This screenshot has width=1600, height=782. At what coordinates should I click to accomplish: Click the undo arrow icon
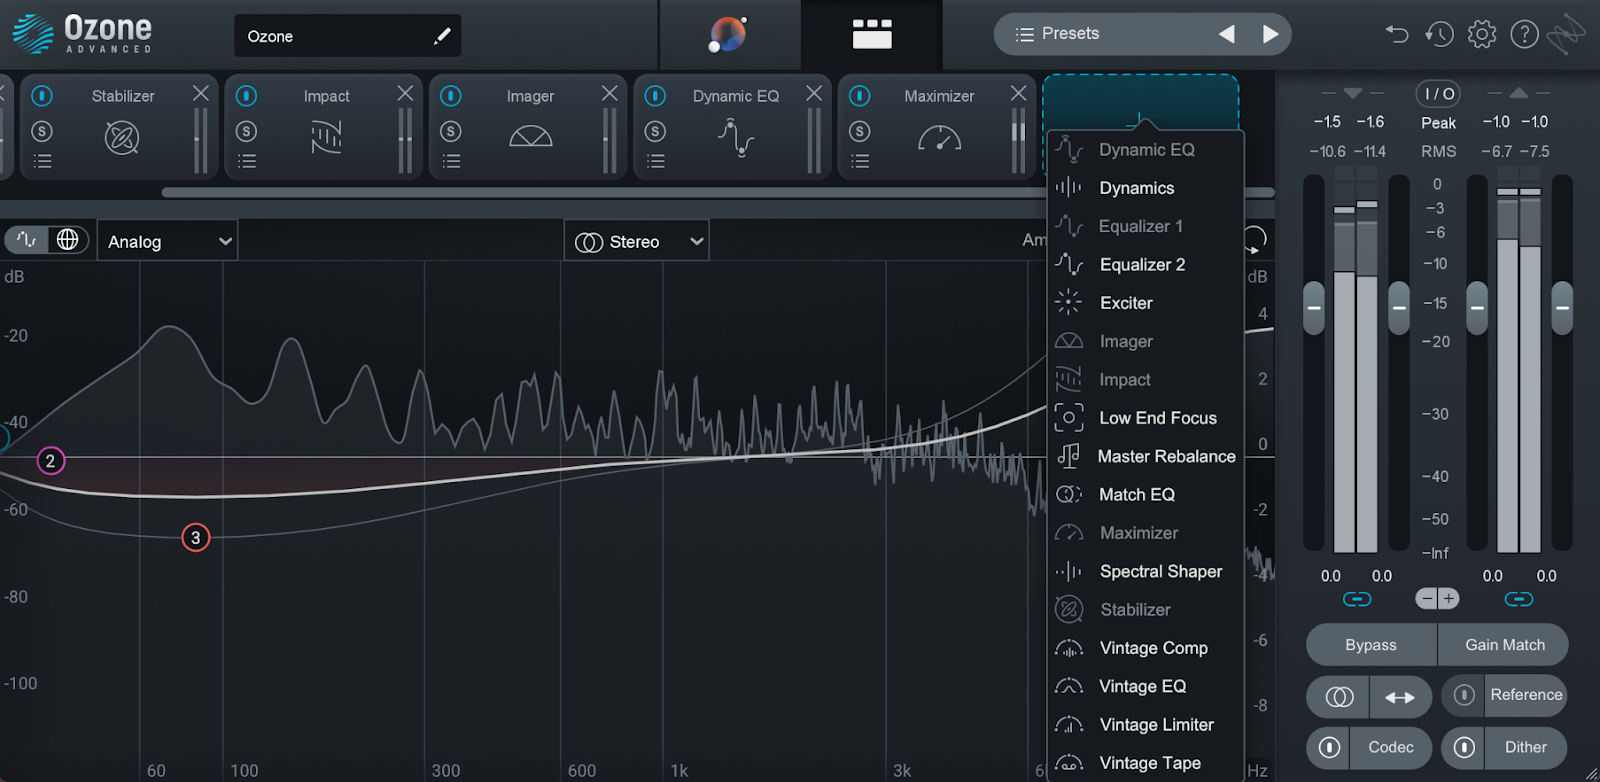click(x=1397, y=34)
